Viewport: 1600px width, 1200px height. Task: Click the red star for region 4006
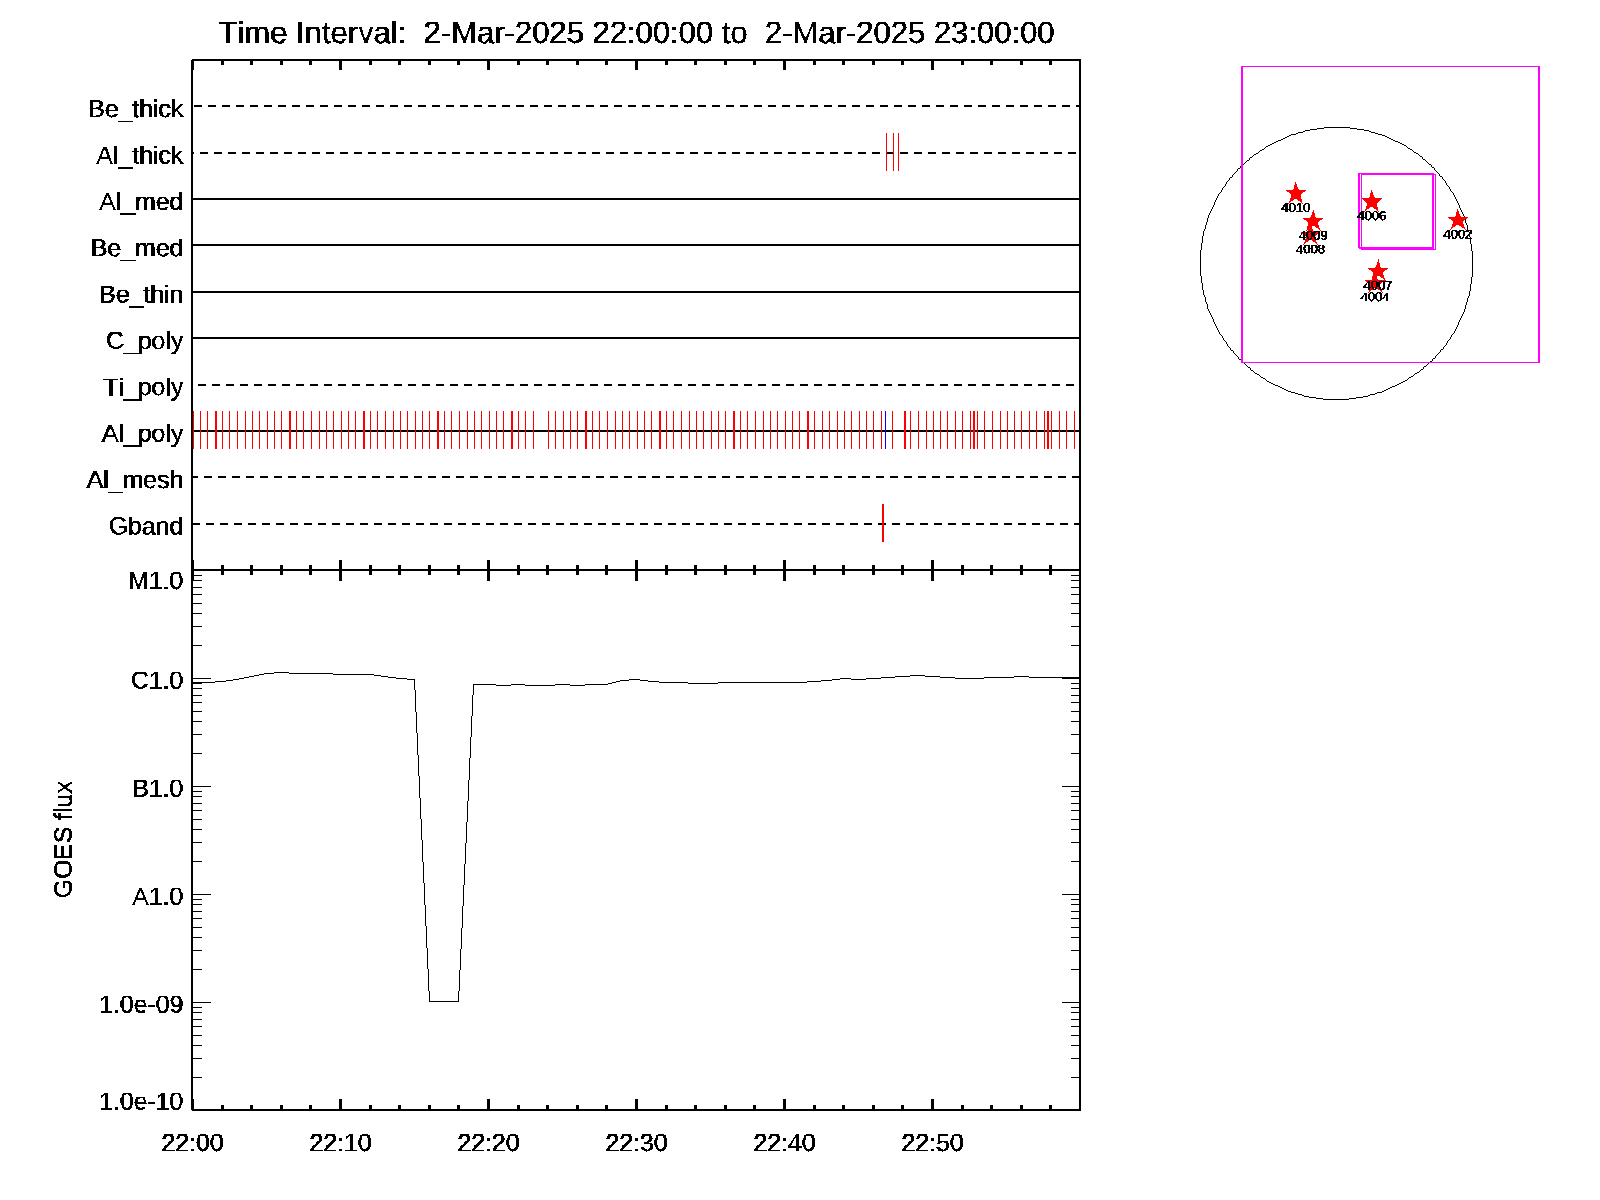click(1371, 201)
